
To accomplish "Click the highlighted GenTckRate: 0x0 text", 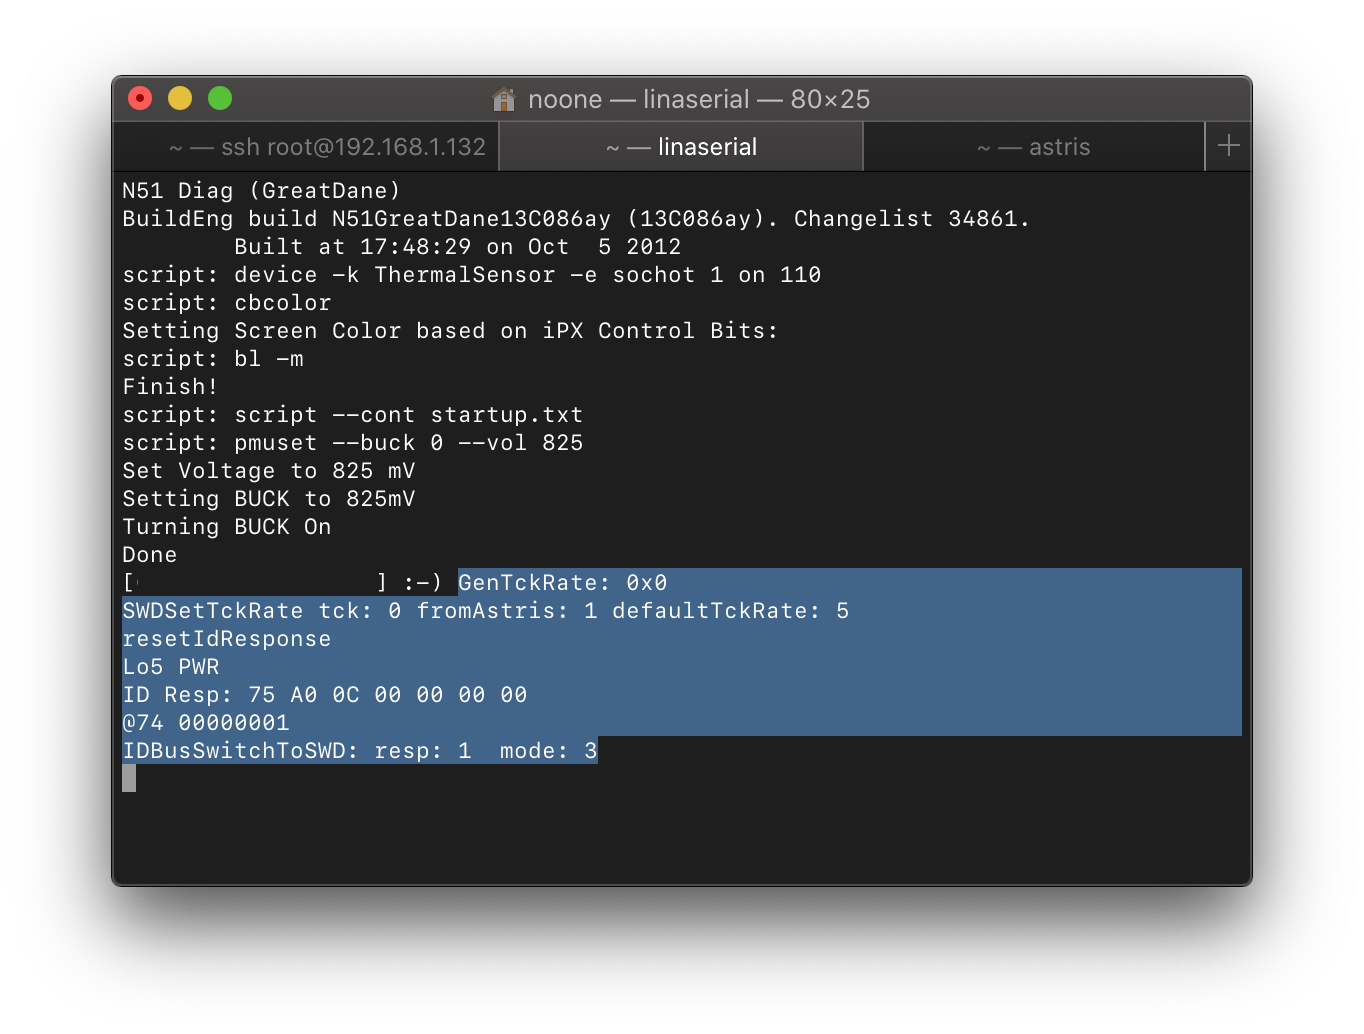I will (563, 582).
